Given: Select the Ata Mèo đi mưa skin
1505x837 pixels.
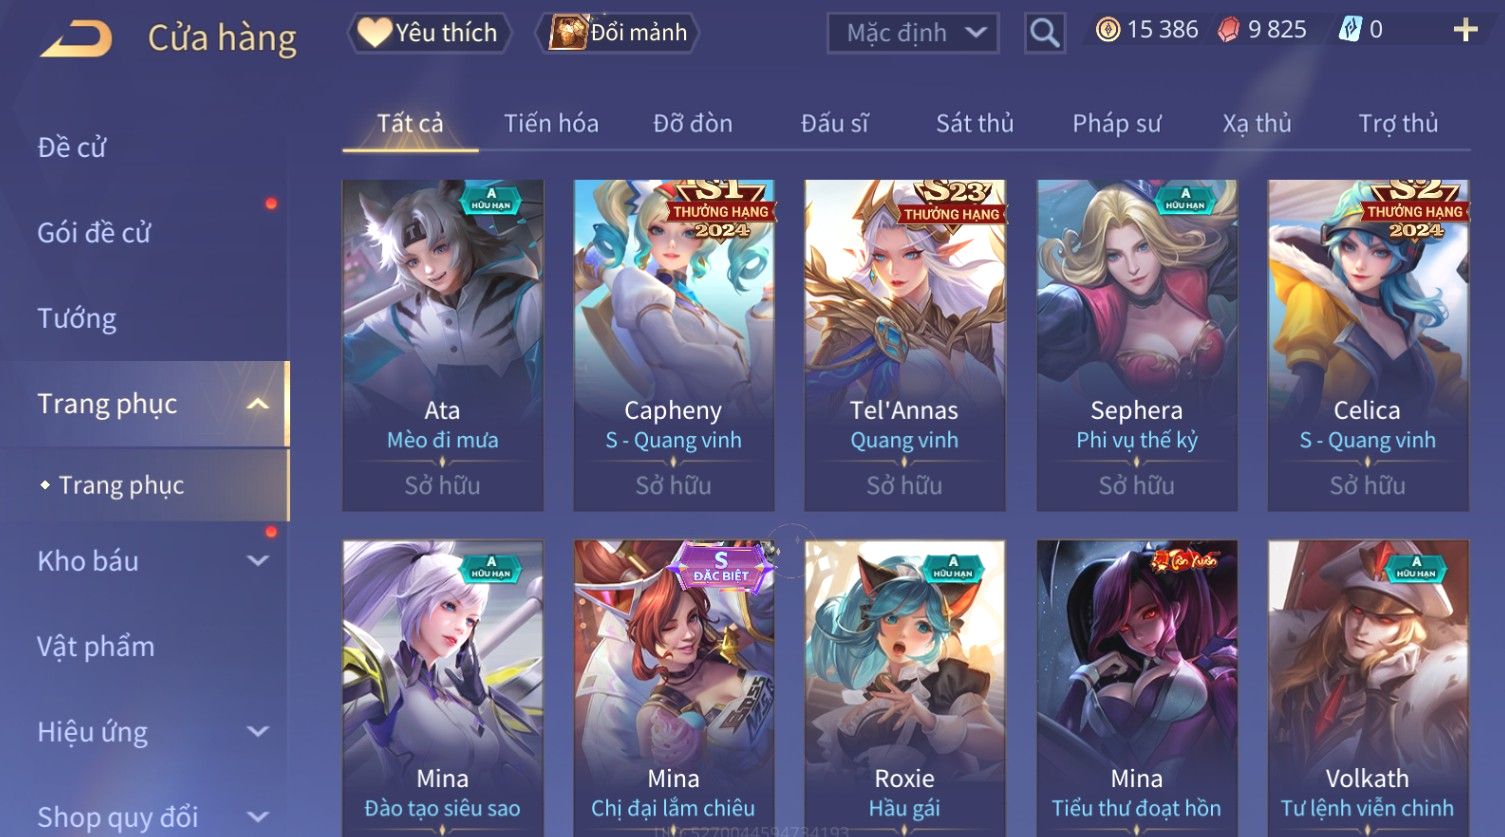Looking at the screenshot, I should pos(442,345).
